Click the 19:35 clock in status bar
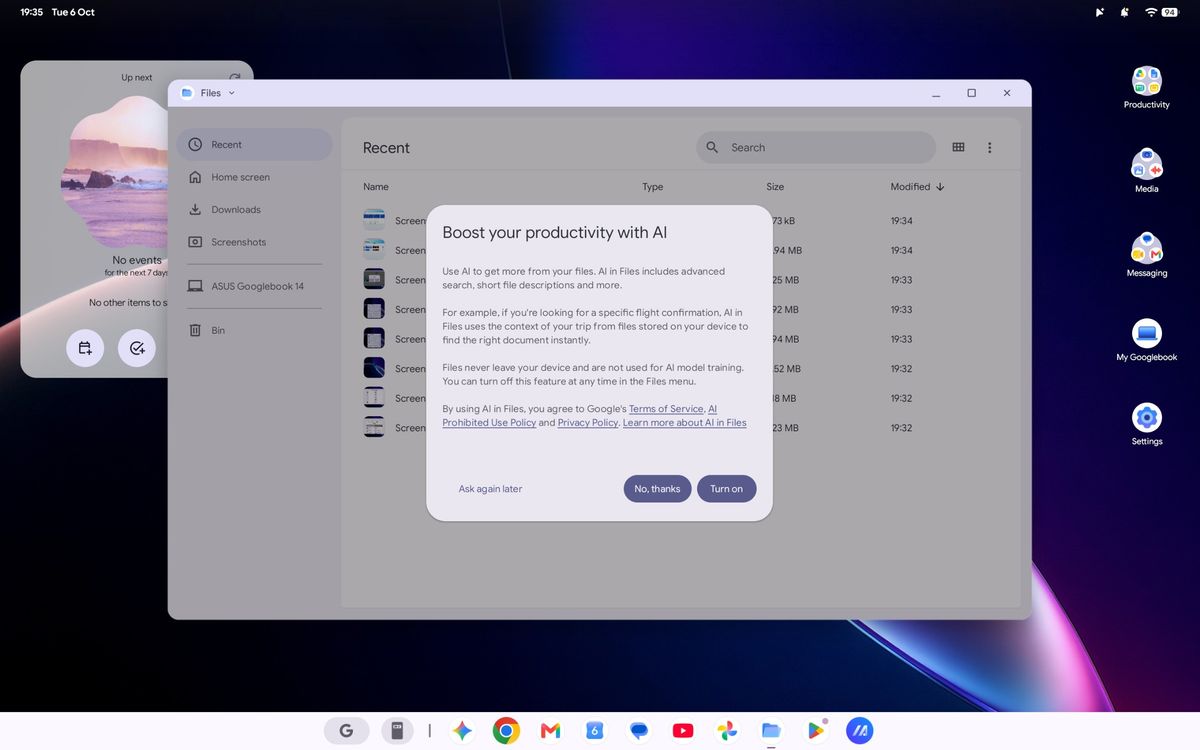Screen dimensions: 1200x750 pyautogui.click(x=31, y=12)
